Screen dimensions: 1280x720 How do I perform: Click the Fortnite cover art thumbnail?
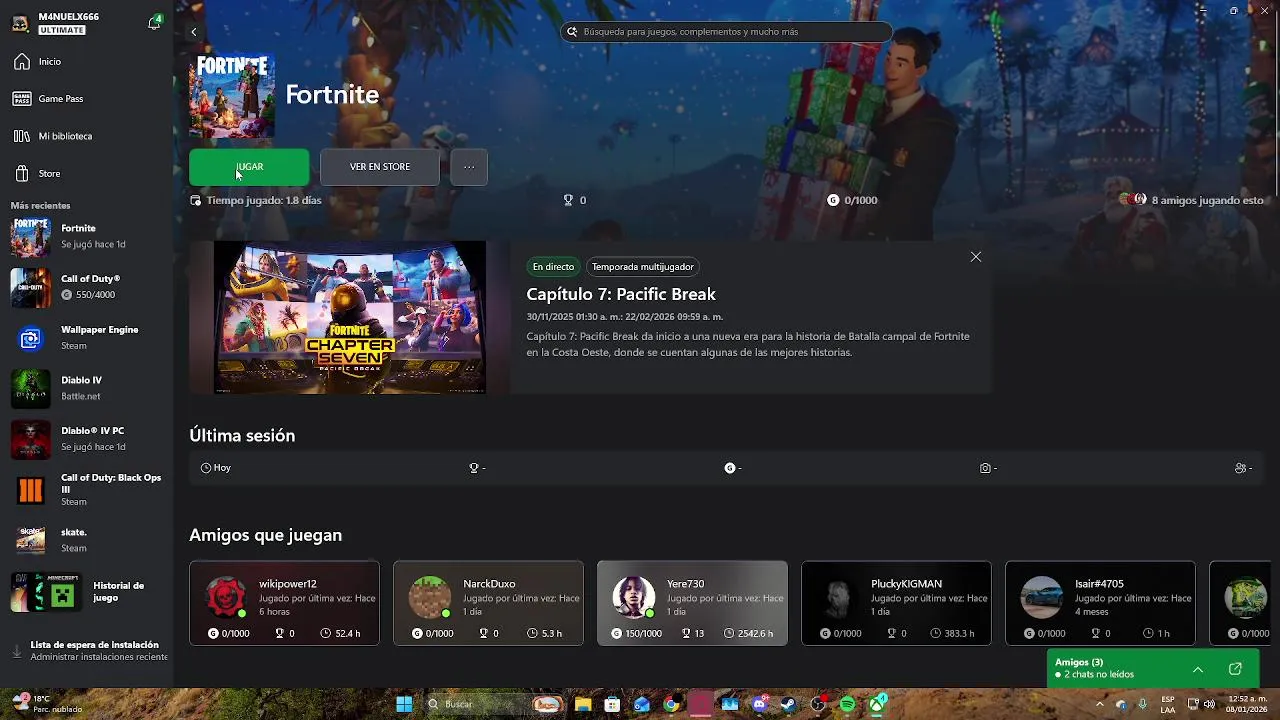click(232, 96)
